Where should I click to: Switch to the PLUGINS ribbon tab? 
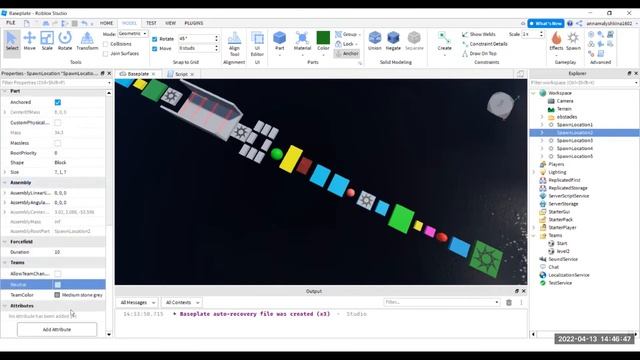(193, 23)
